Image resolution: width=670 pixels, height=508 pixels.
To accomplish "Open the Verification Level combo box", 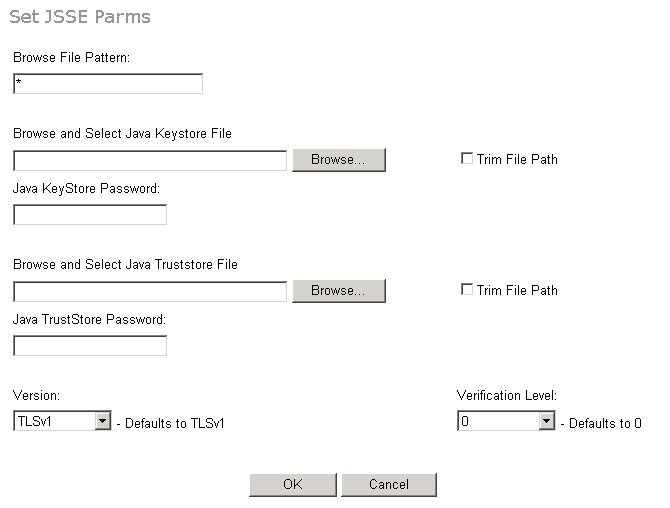I will tap(497, 422).
